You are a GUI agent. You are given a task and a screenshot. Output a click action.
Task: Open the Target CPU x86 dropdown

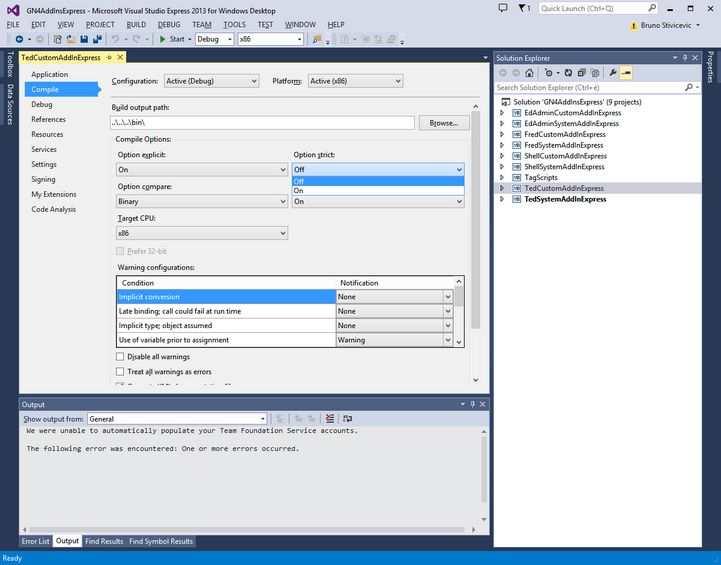[202, 233]
